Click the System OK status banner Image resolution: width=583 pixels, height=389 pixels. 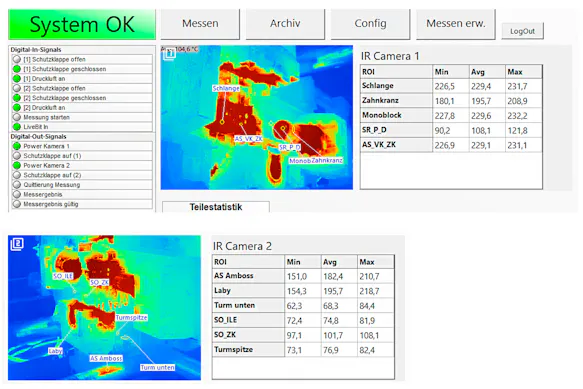pos(82,25)
